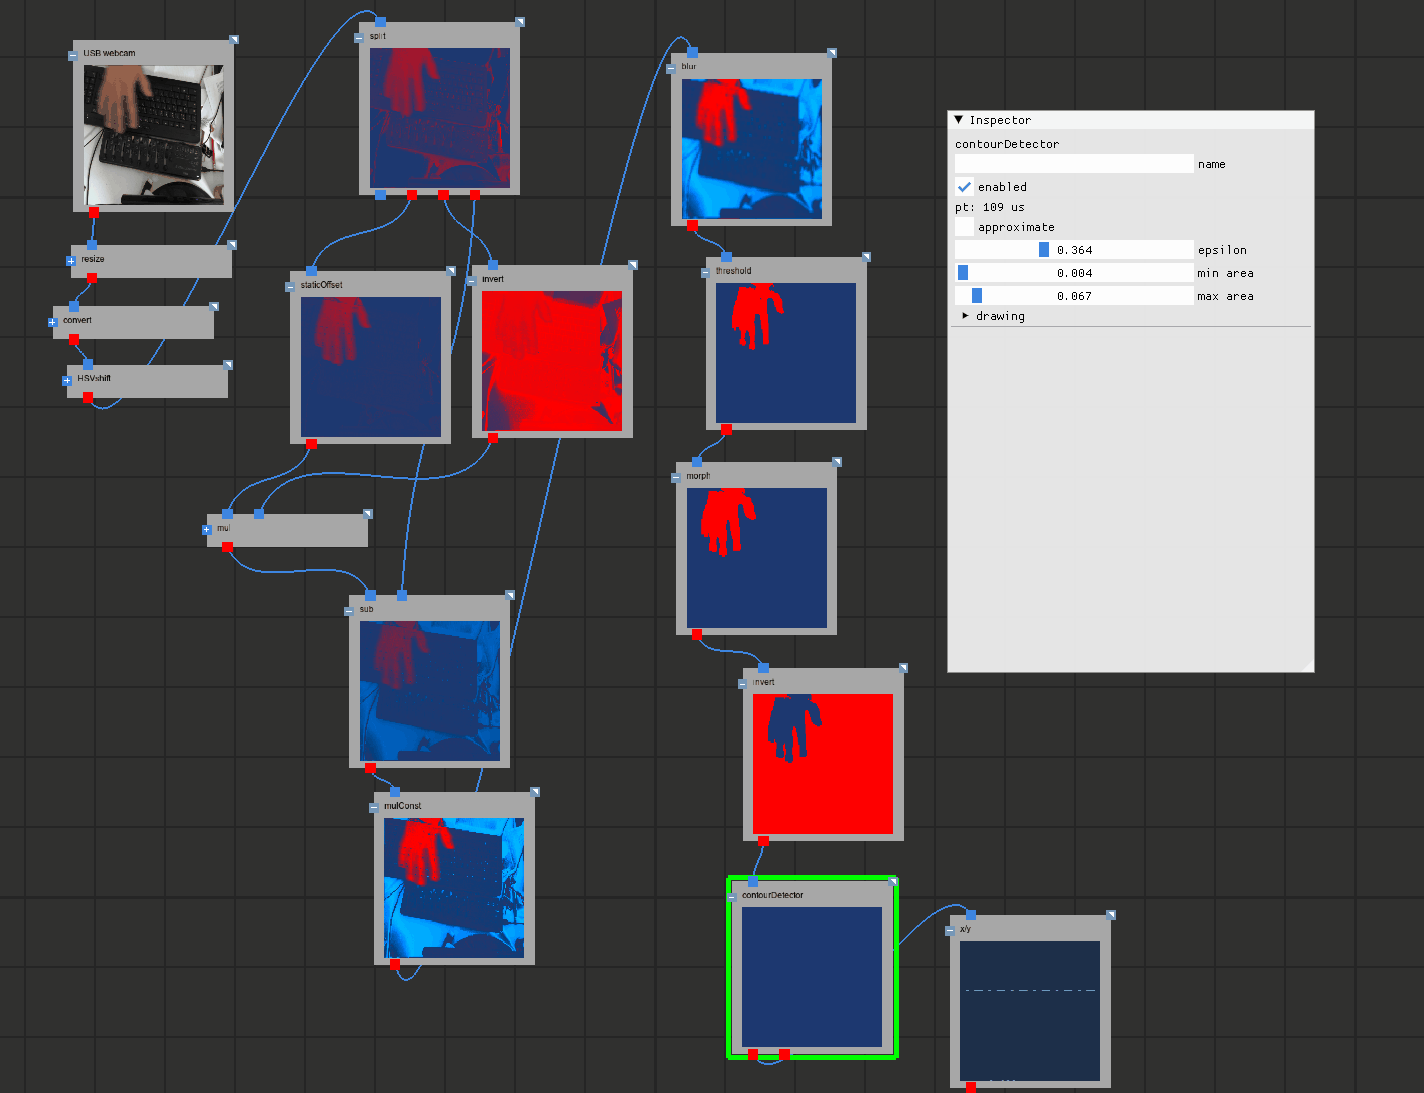
Task: Click the epsilon slider
Action: pyautogui.click(x=1074, y=250)
